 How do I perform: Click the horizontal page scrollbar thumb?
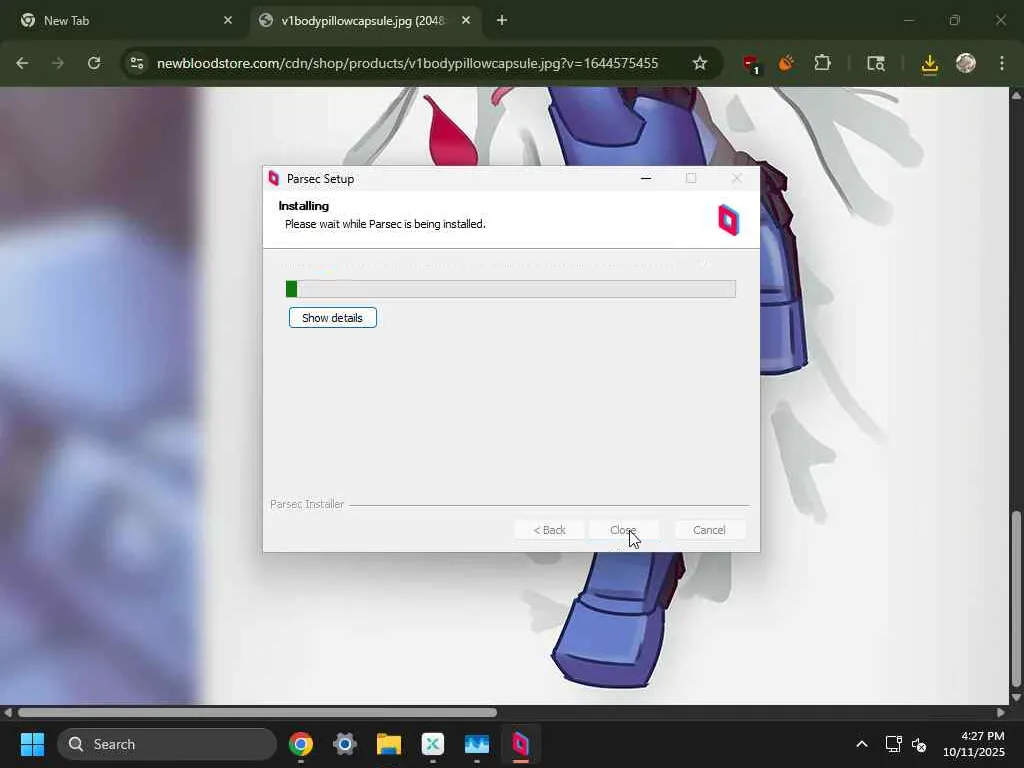[x=257, y=712]
